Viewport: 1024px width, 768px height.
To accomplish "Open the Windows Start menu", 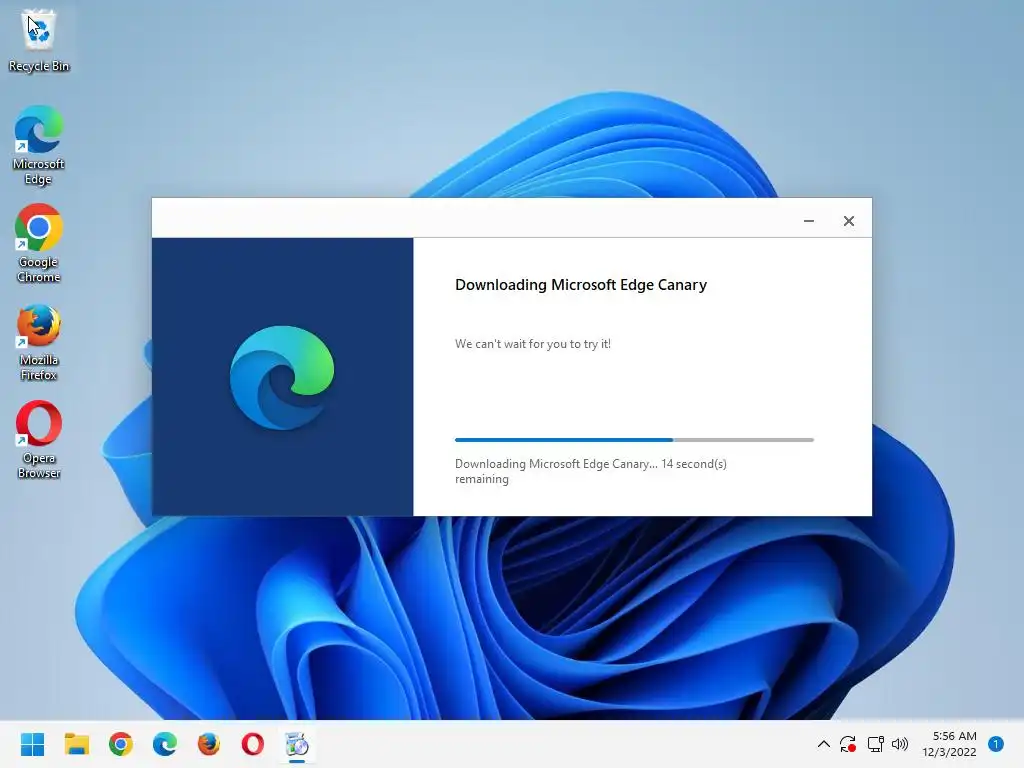I will point(32,744).
